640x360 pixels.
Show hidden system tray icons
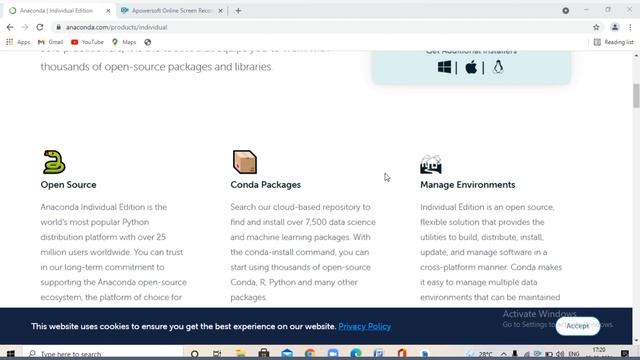pyautogui.click(x=504, y=354)
